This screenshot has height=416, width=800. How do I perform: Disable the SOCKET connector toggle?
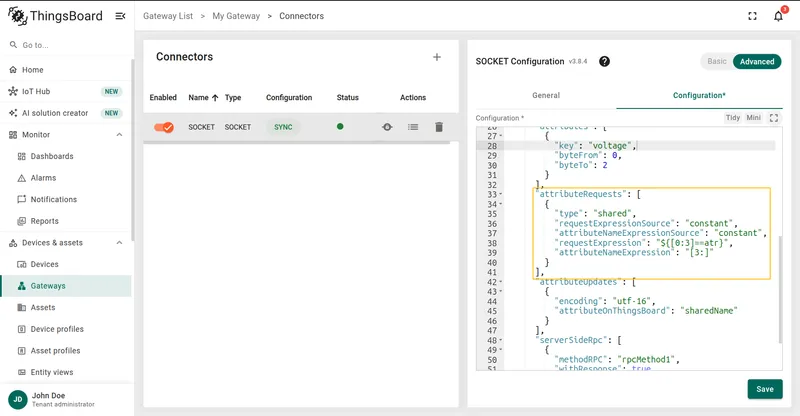click(x=164, y=127)
